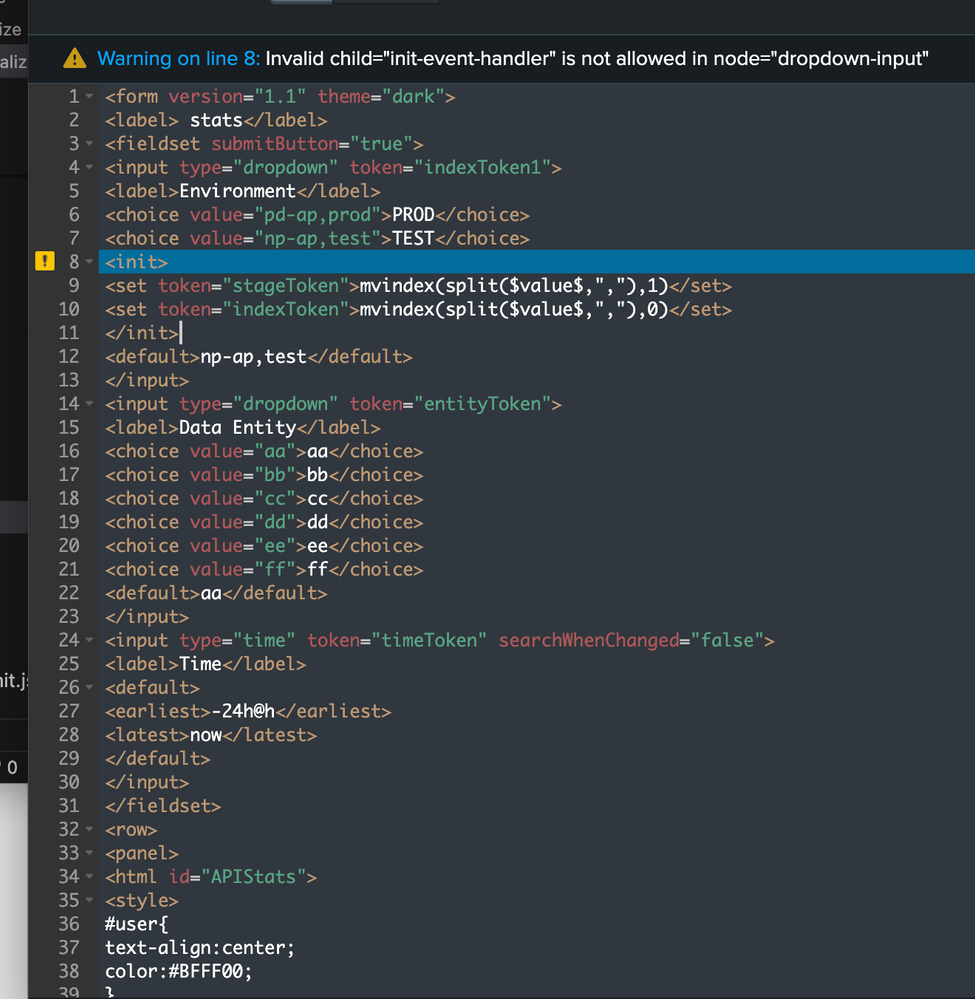The height and width of the screenshot is (999, 975).
Task: Click the yellow warning marker on line 8
Action: coord(45,261)
